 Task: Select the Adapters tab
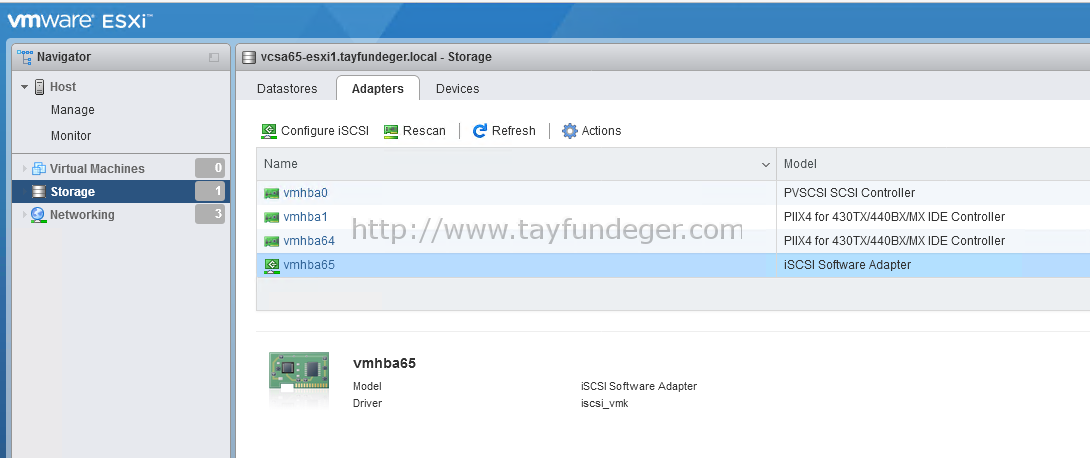point(377,89)
